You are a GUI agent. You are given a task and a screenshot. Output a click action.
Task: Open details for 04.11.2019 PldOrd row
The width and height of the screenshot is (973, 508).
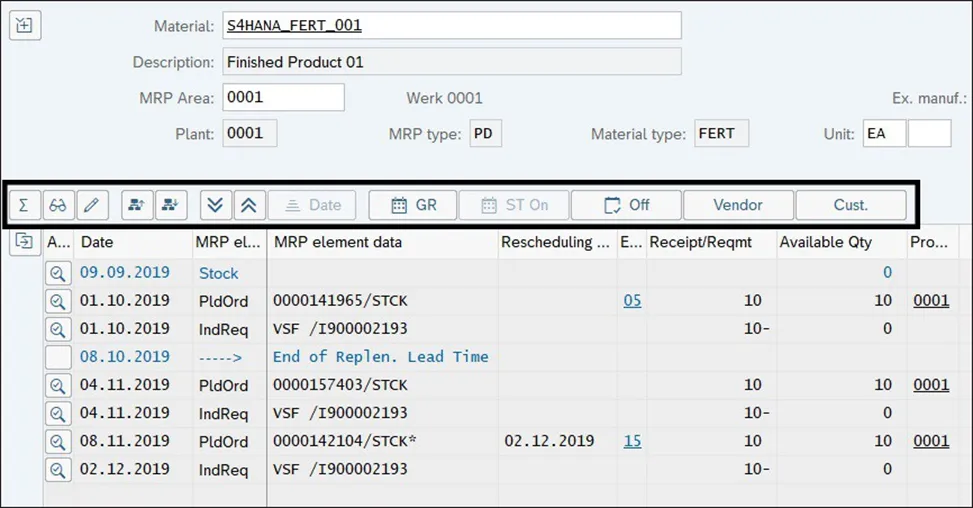pyautogui.click(x=58, y=385)
